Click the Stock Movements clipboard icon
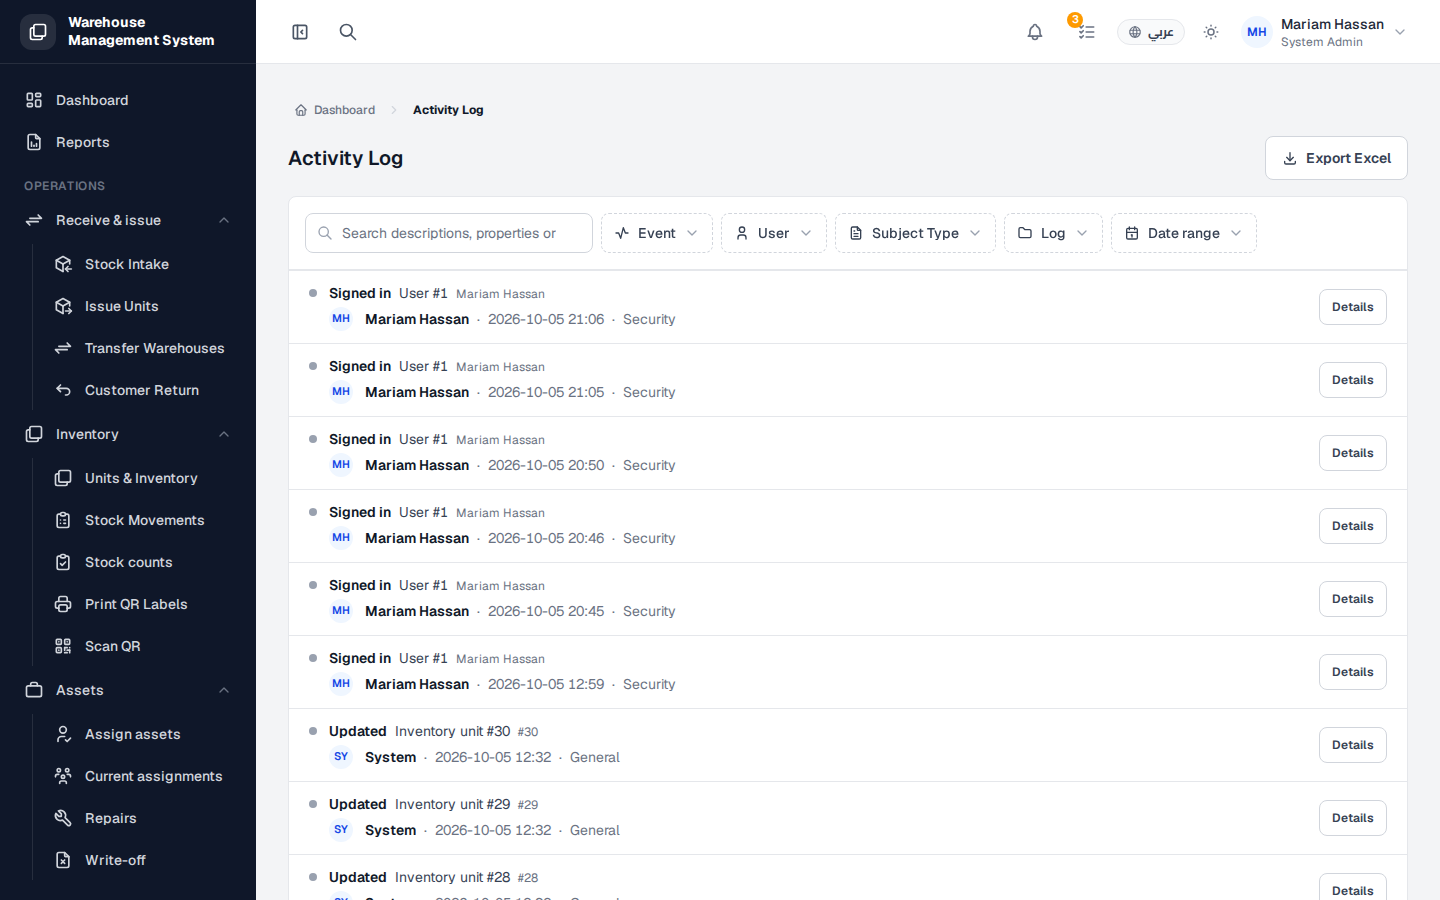Image resolution: width=1440 pixels, height=900 pixels. point(63,520)
